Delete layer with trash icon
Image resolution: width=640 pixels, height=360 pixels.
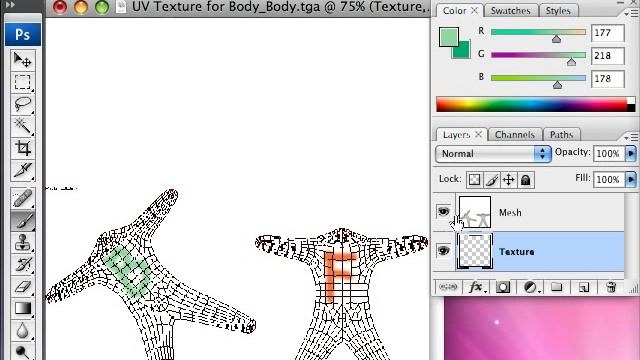pyautogui.click(x=611, y=287)
